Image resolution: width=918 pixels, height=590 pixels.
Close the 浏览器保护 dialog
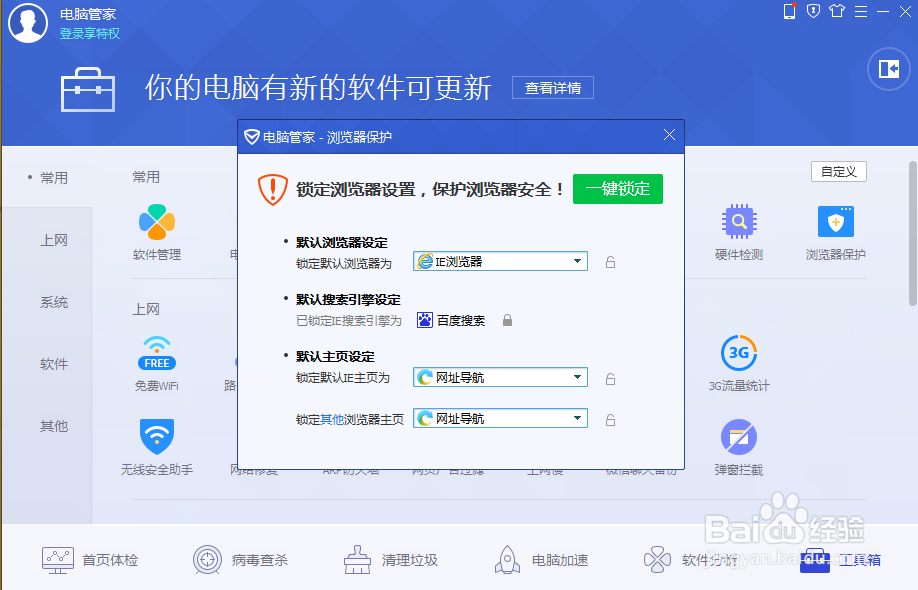[669, 135]
